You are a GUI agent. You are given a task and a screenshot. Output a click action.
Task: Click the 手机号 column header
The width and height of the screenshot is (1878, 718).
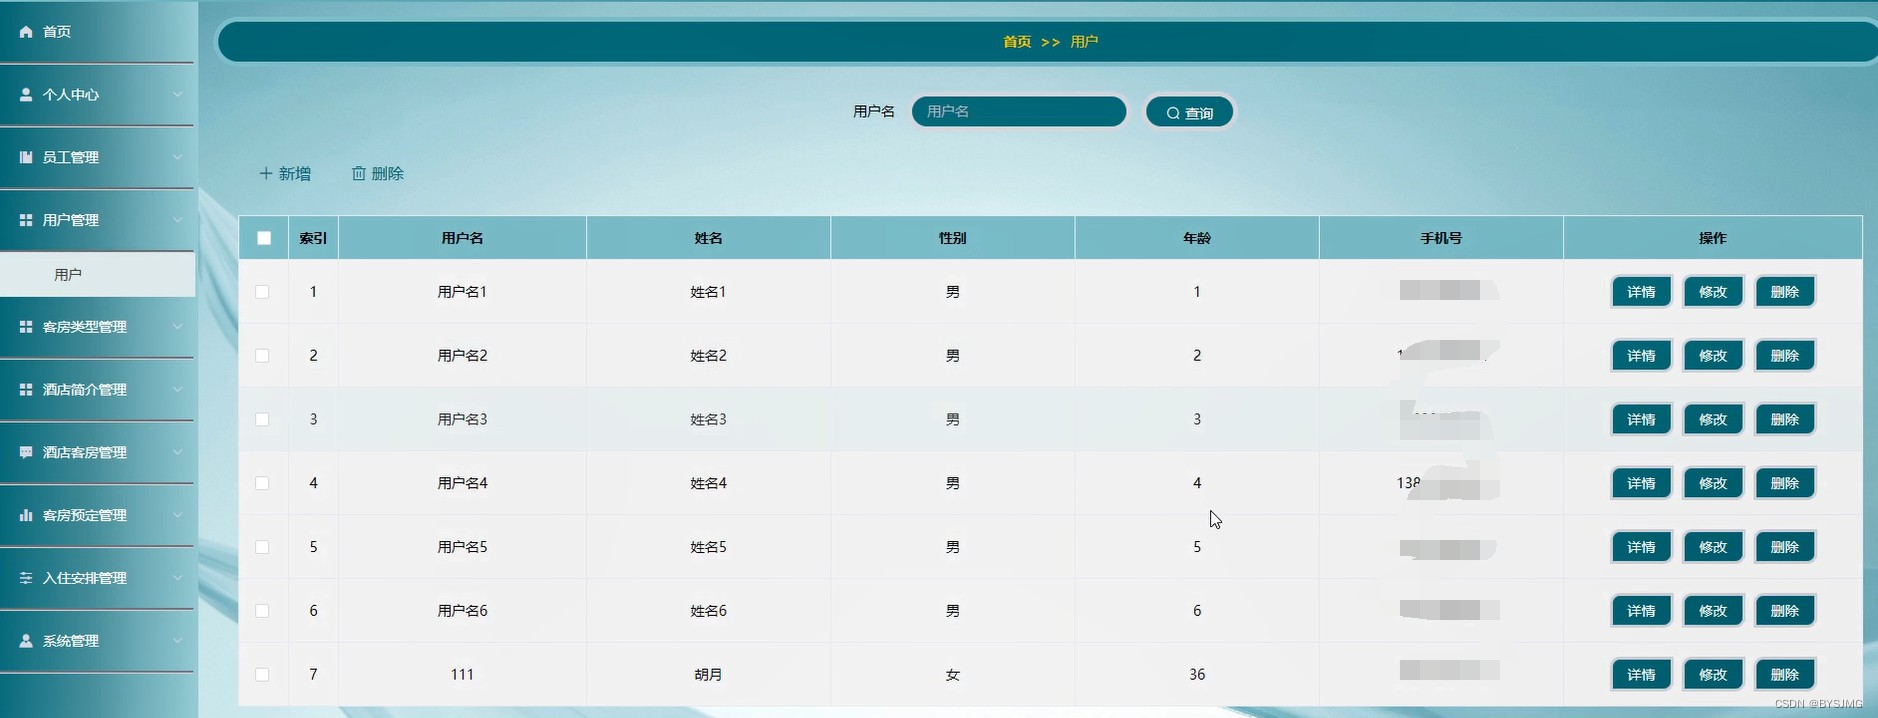tap(1441, 238)
